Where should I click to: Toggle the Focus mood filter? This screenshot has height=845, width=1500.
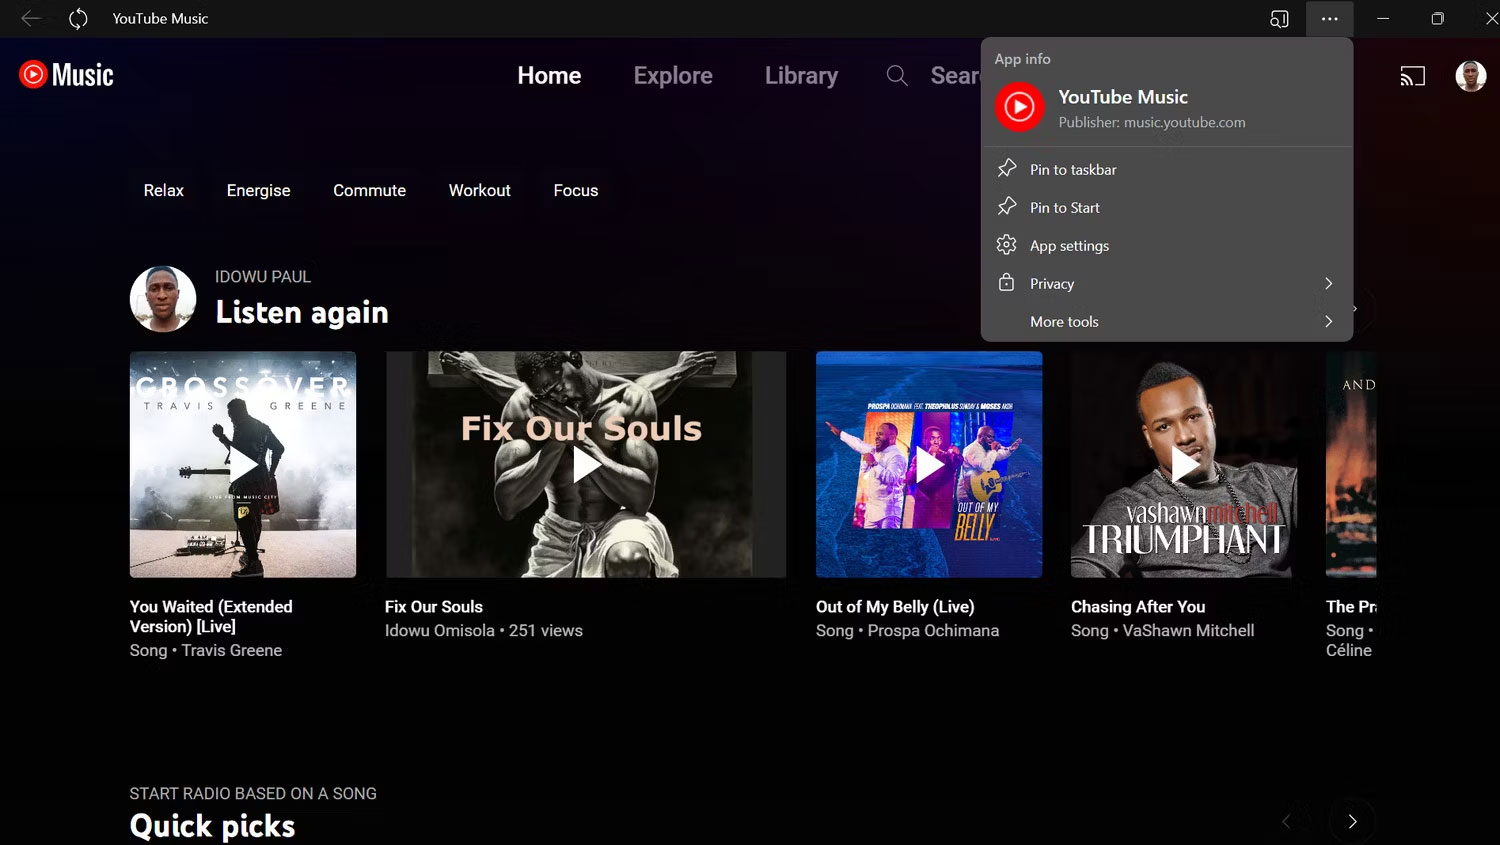[575, 190]
